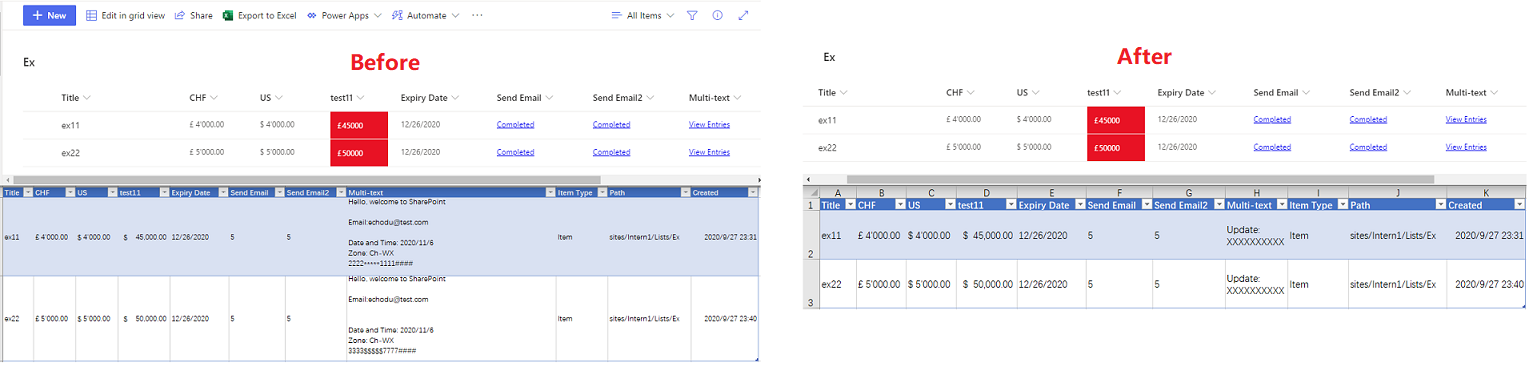Open Path filter arrow in After Excel table
1529x368 pixels.
(1441, 204)
